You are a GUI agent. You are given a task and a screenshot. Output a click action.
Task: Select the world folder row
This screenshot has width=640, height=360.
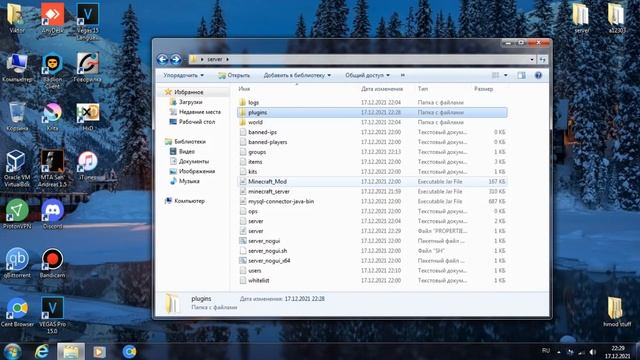(x=372, y=122)
